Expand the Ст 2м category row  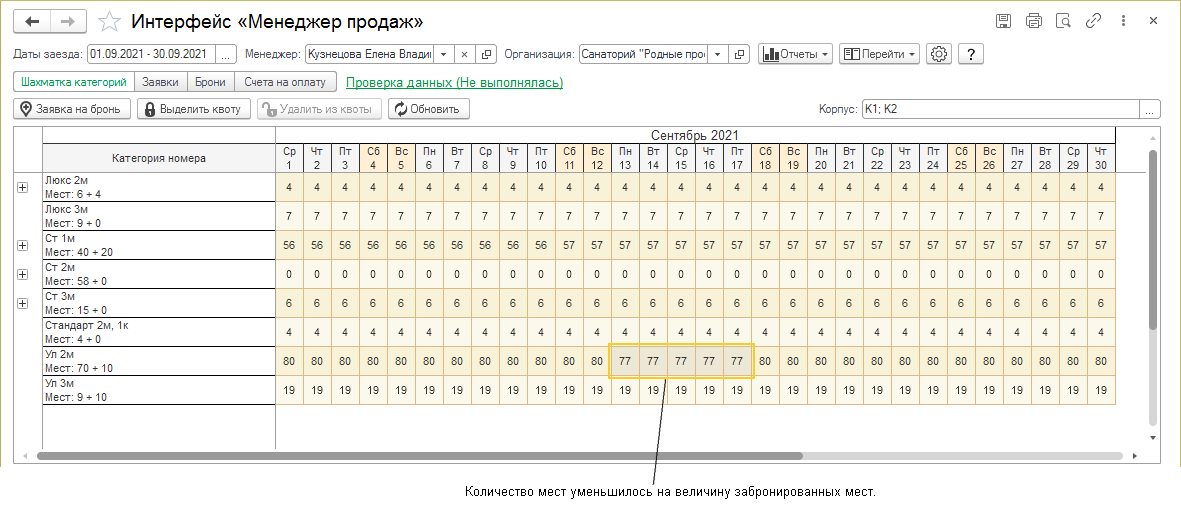pos(22,274)
